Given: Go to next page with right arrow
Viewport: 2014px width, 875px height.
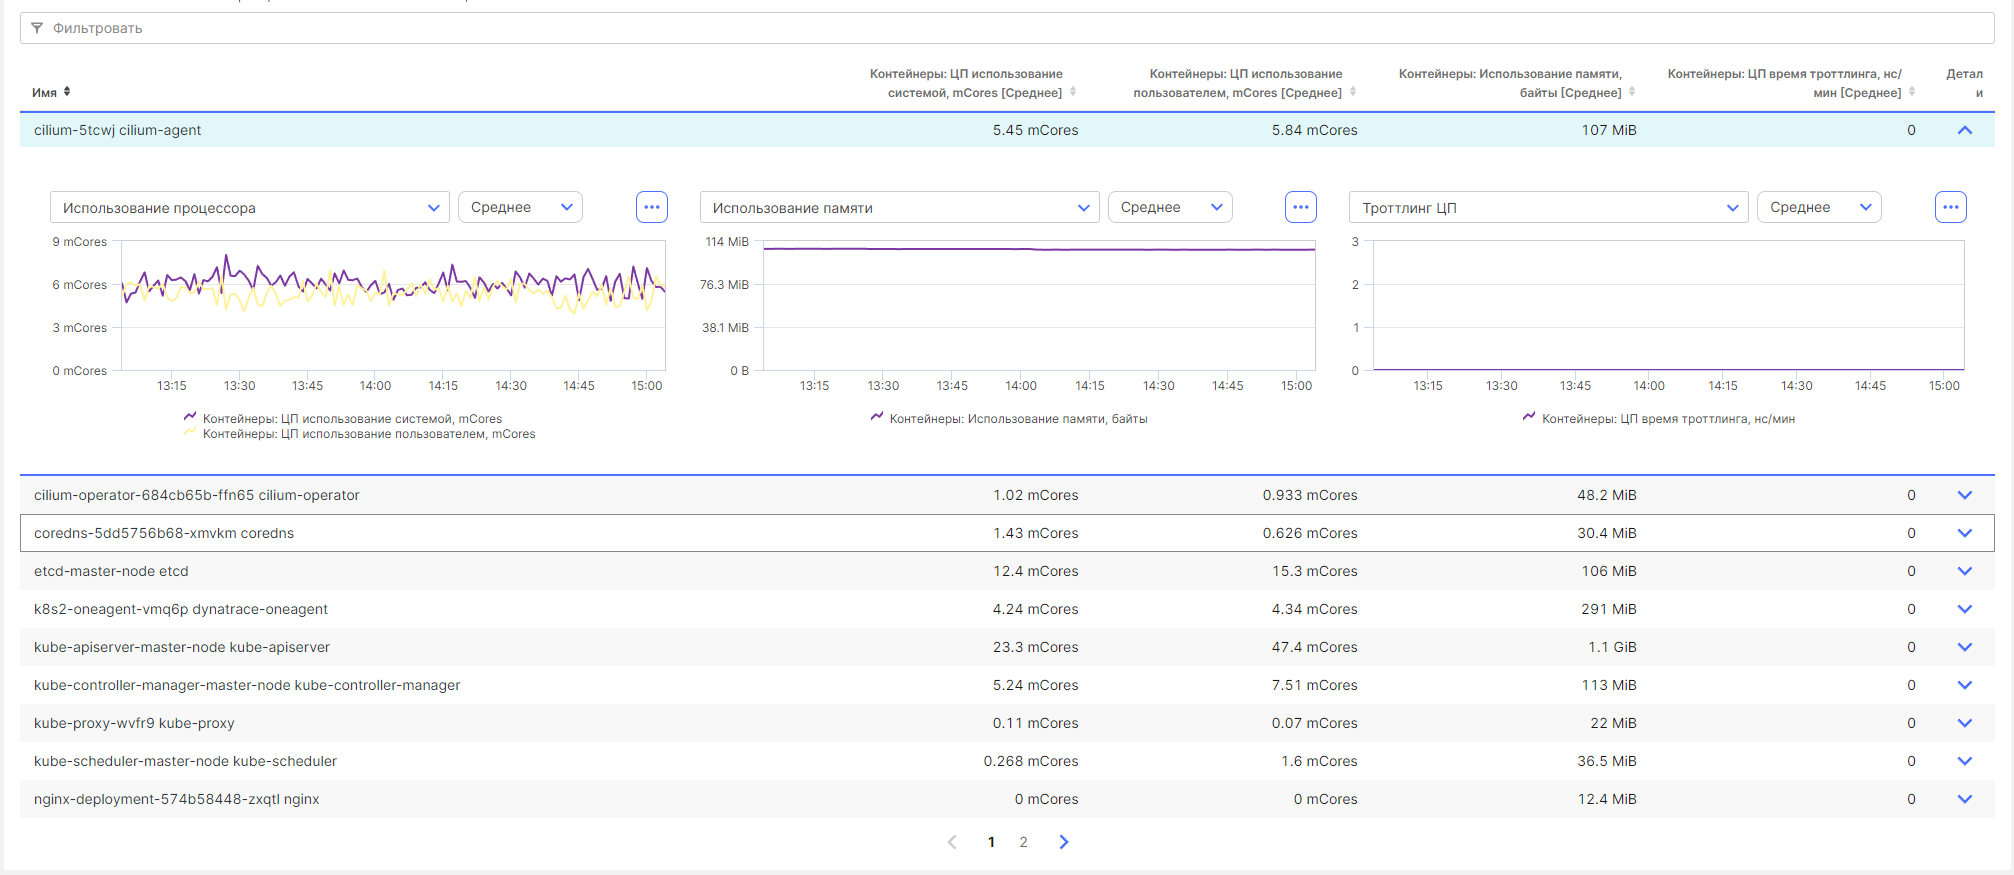Looking at the screenshot, I should 1064,842.
